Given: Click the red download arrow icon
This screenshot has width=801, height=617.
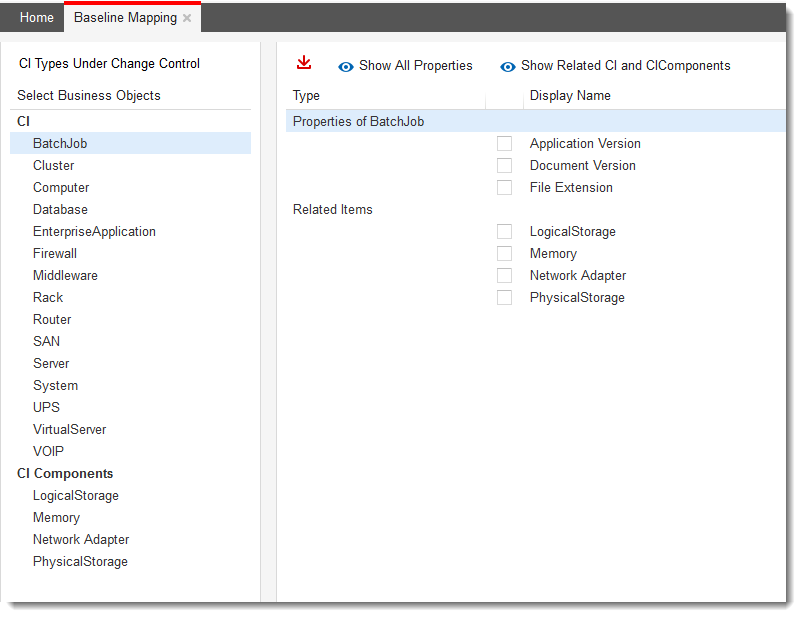Looking at the screenshot, I should click(x=304, y=63).
